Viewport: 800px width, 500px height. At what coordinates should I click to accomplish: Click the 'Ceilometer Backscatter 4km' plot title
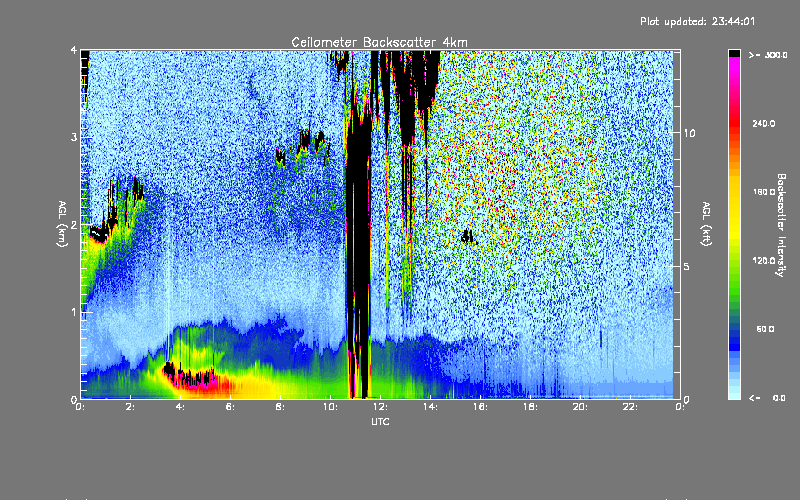pyautogui.click(x=379, y=42)
